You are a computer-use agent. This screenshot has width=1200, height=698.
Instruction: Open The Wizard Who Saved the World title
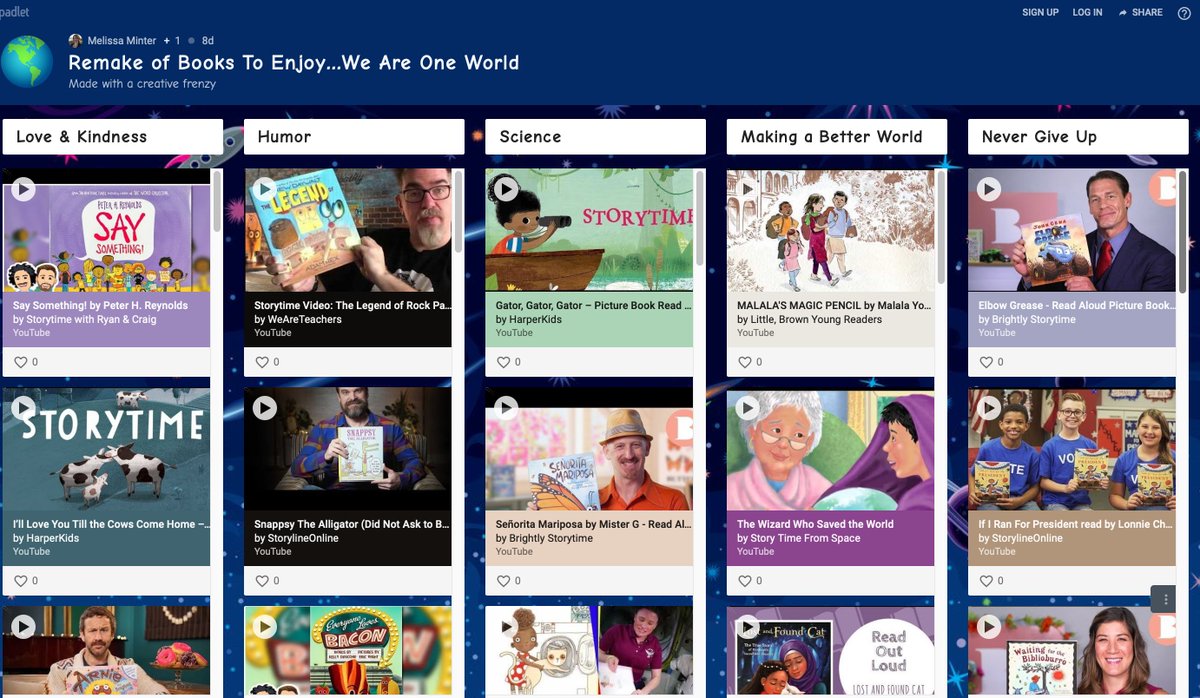(x=815, y=524)
